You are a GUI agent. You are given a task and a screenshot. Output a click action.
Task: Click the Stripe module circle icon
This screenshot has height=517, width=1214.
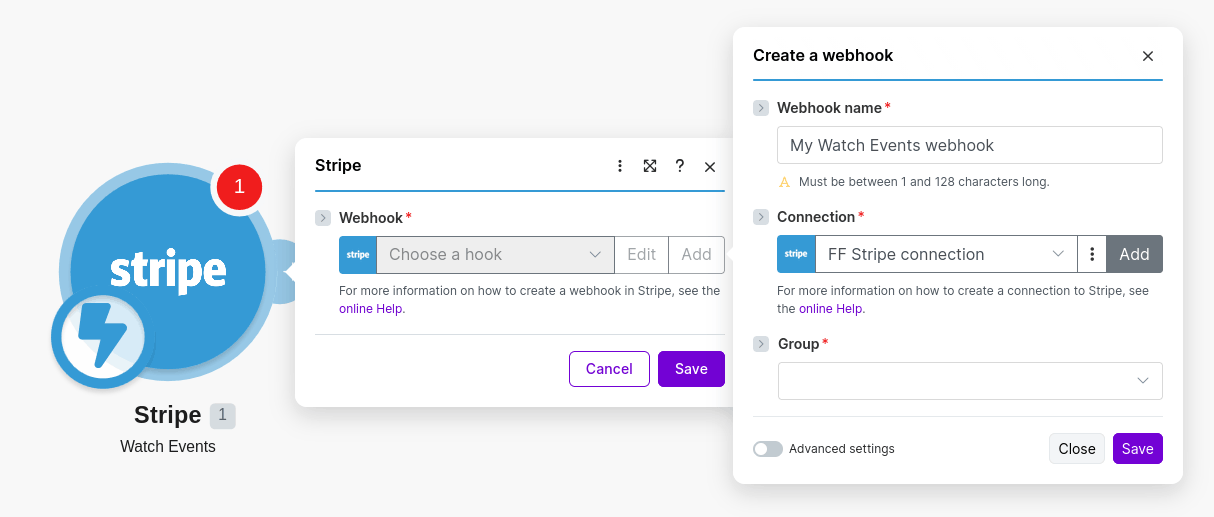click(x=167, y=272)
